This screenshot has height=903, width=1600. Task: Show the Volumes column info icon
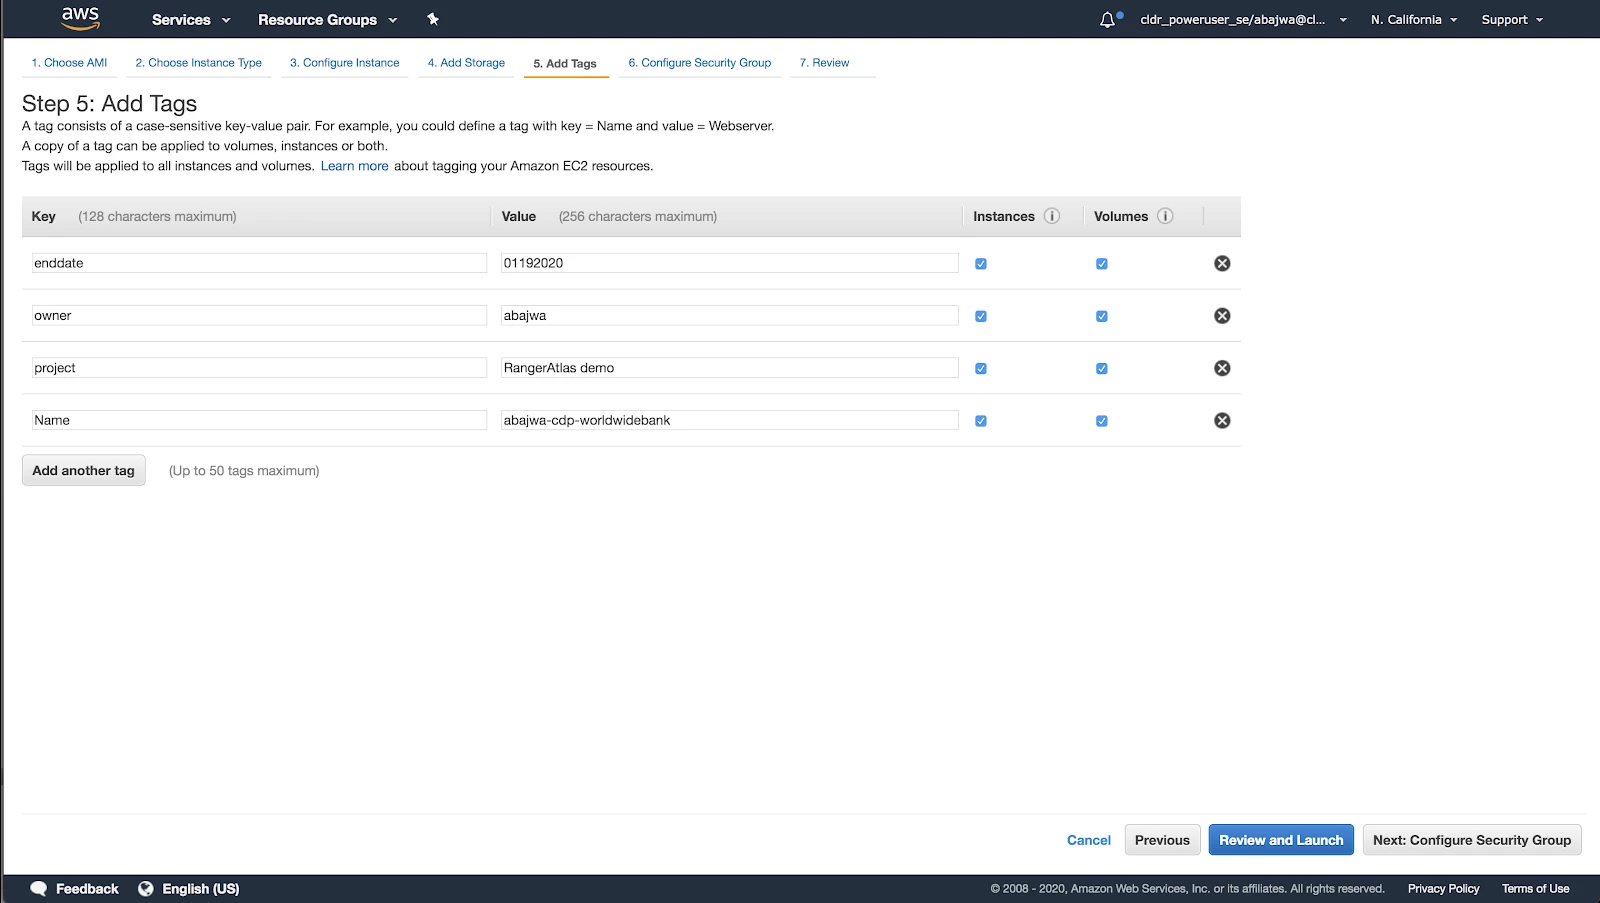[1165, 216]
